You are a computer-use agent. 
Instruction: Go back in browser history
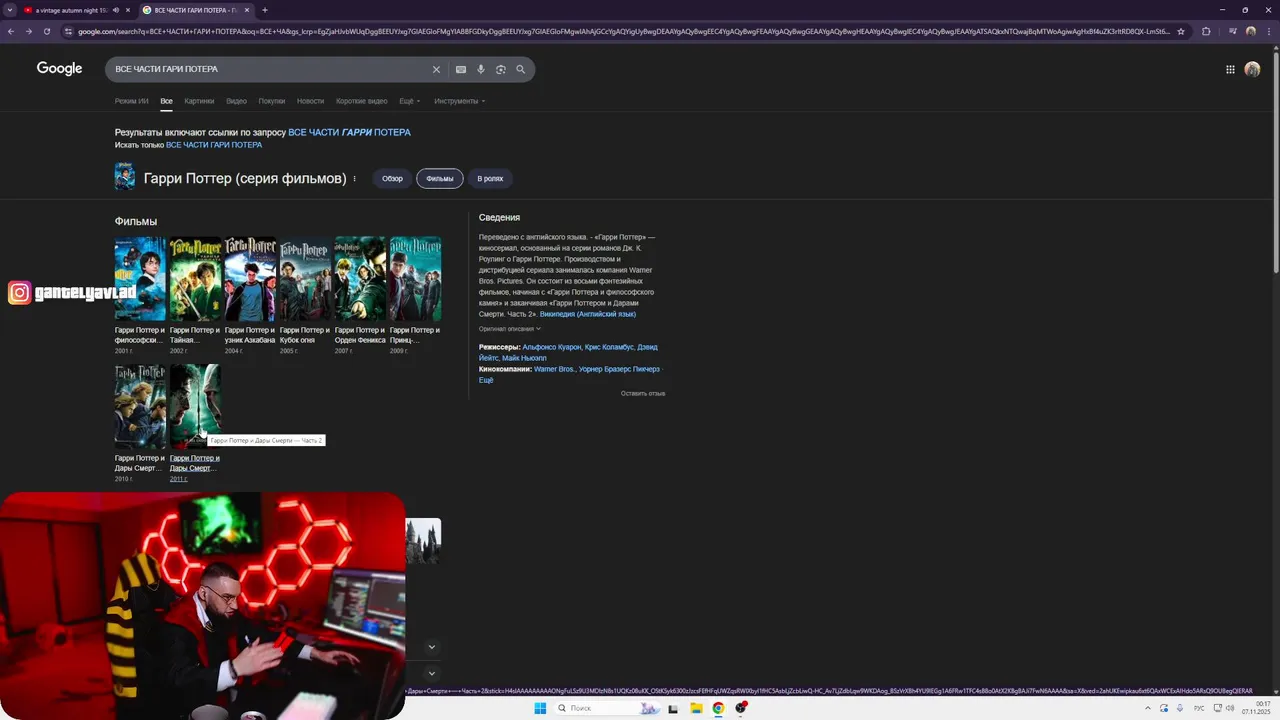click(11, 31)
